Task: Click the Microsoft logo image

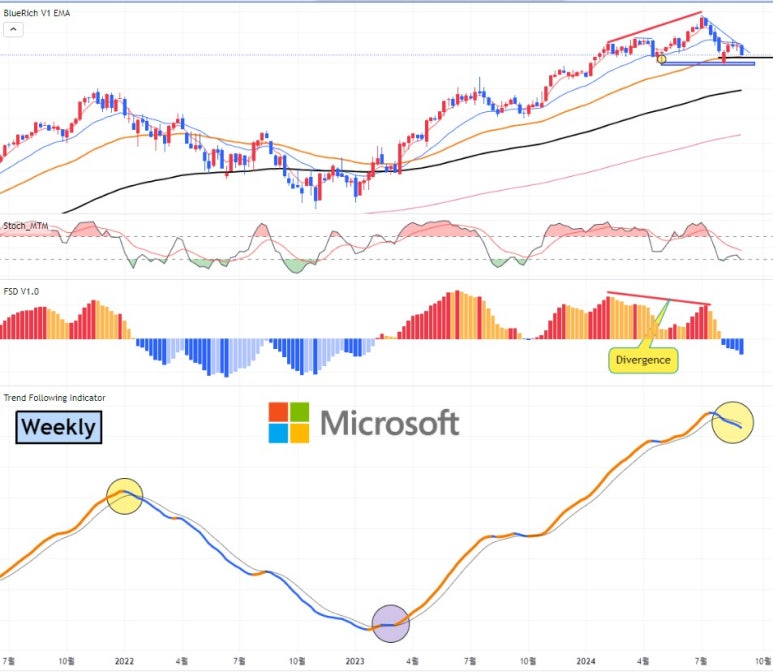Action: tap(364, 423)
